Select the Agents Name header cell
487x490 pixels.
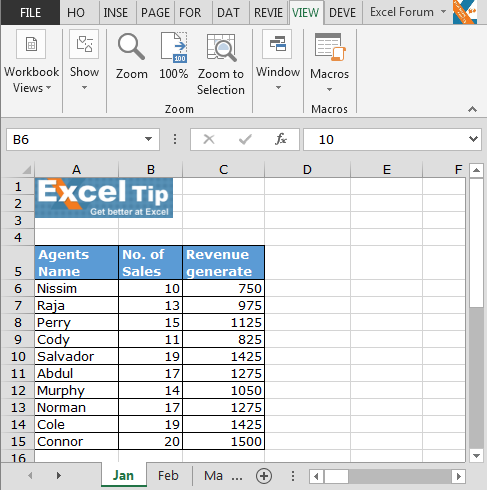click(77, 263)
